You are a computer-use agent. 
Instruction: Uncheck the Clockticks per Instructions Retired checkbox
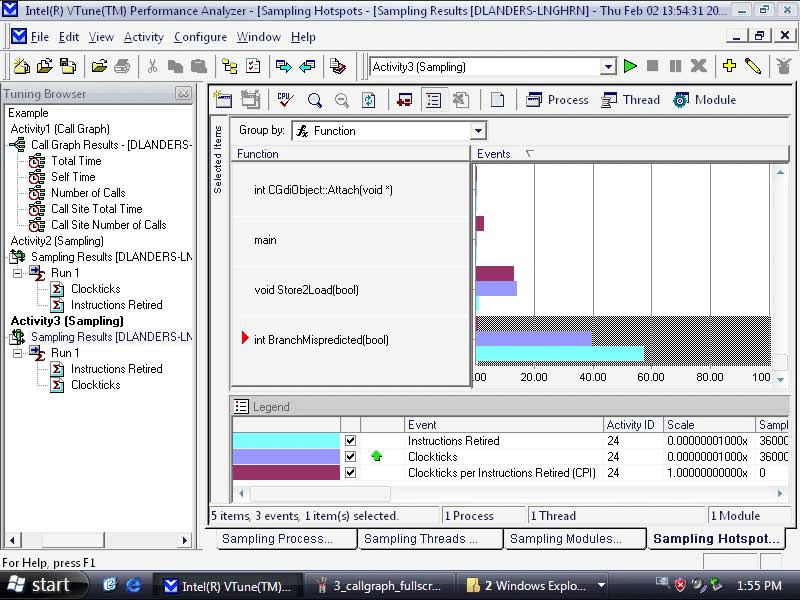pyautogui.click(x=351, y=473)
